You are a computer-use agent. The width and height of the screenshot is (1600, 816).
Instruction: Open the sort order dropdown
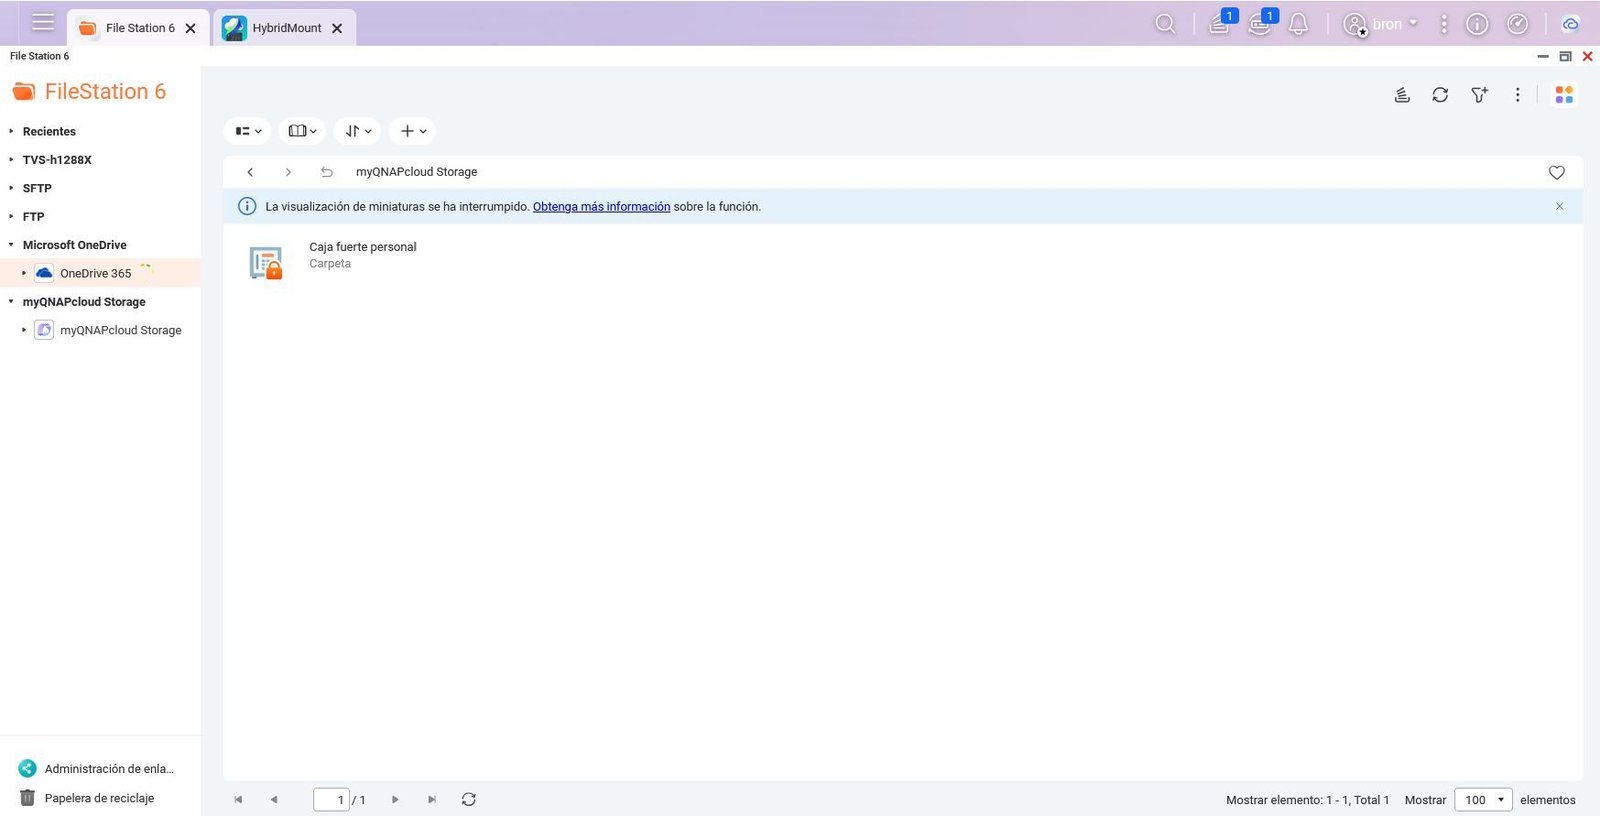tap(357, 131)
